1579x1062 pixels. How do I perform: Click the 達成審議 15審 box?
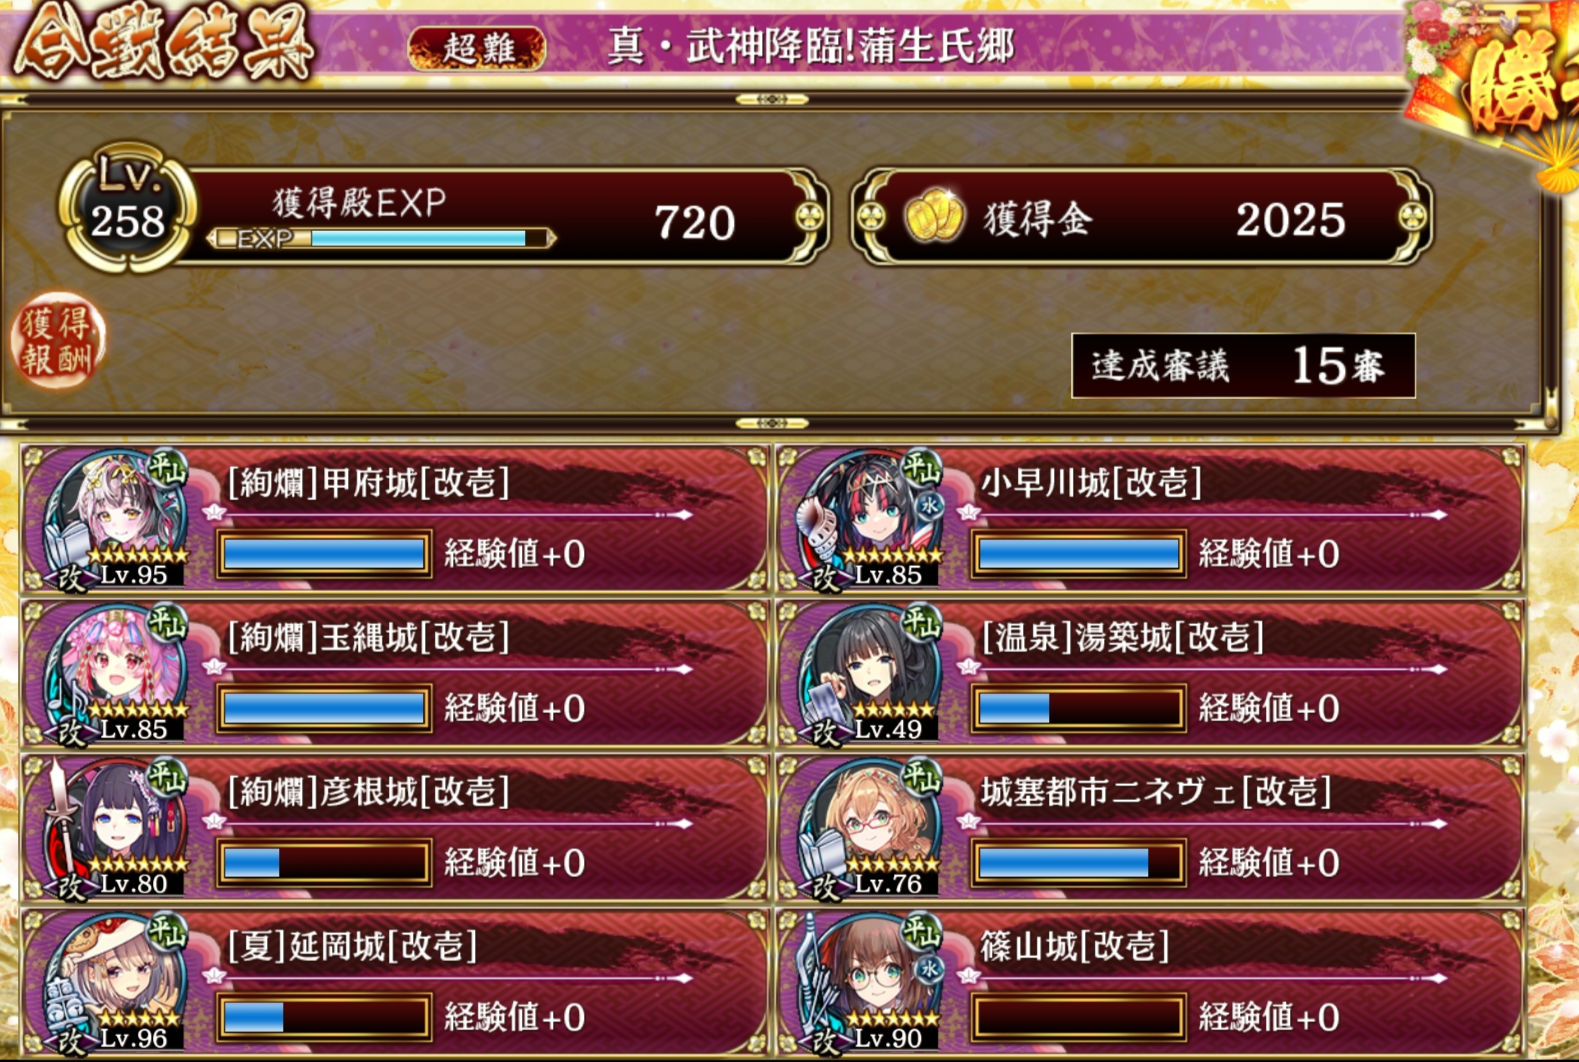click(x=1243, y=365)
